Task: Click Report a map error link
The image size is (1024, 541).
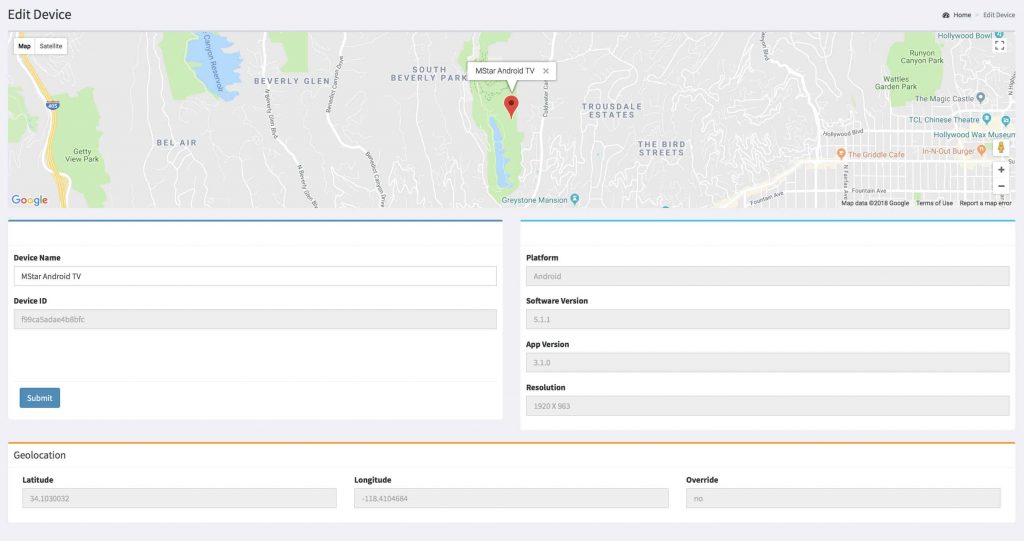Action: [985, 203]
